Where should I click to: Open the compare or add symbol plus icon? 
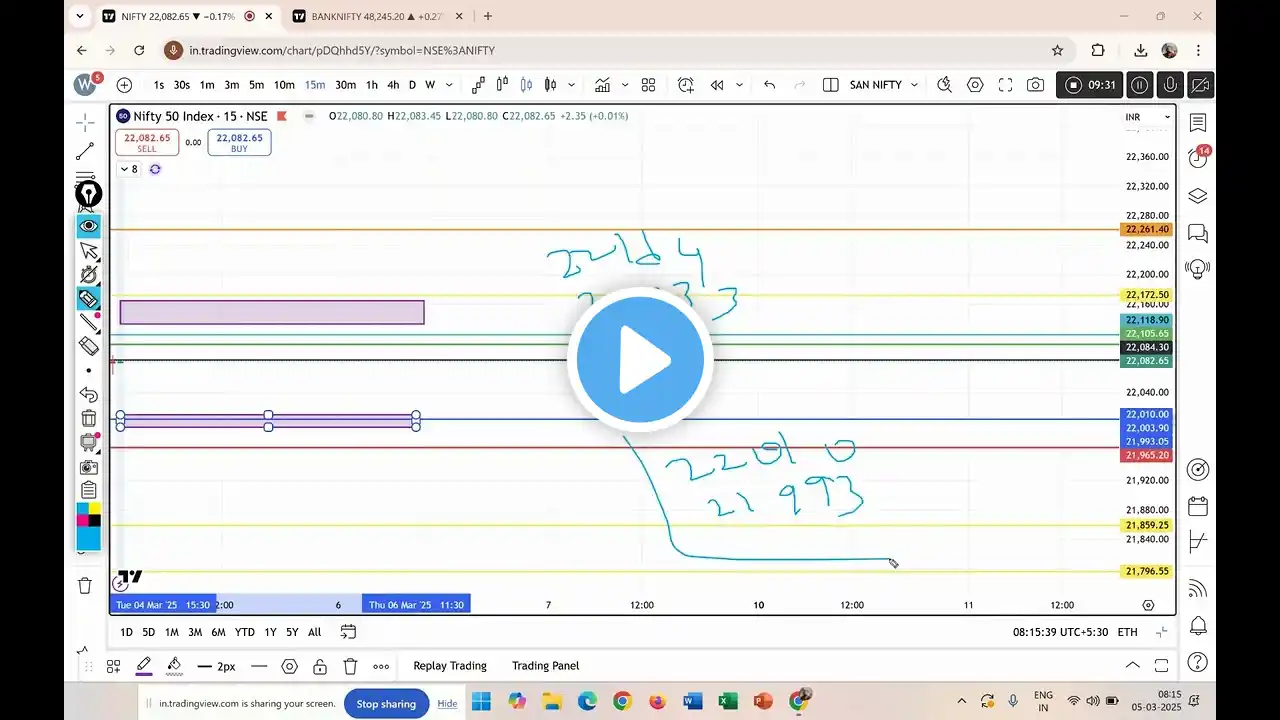tap(124, 85)
